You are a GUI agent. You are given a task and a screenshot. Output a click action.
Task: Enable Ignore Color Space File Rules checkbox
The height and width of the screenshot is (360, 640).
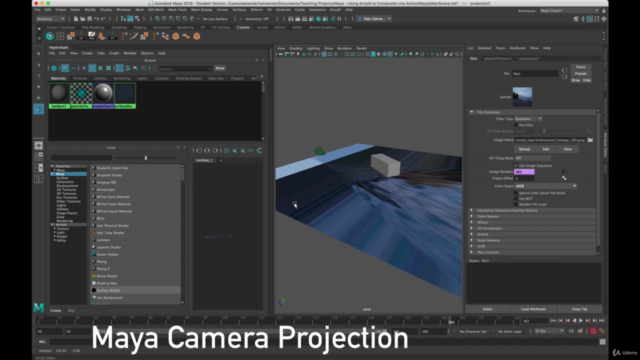pyautogui.click(x=516, y=193)
